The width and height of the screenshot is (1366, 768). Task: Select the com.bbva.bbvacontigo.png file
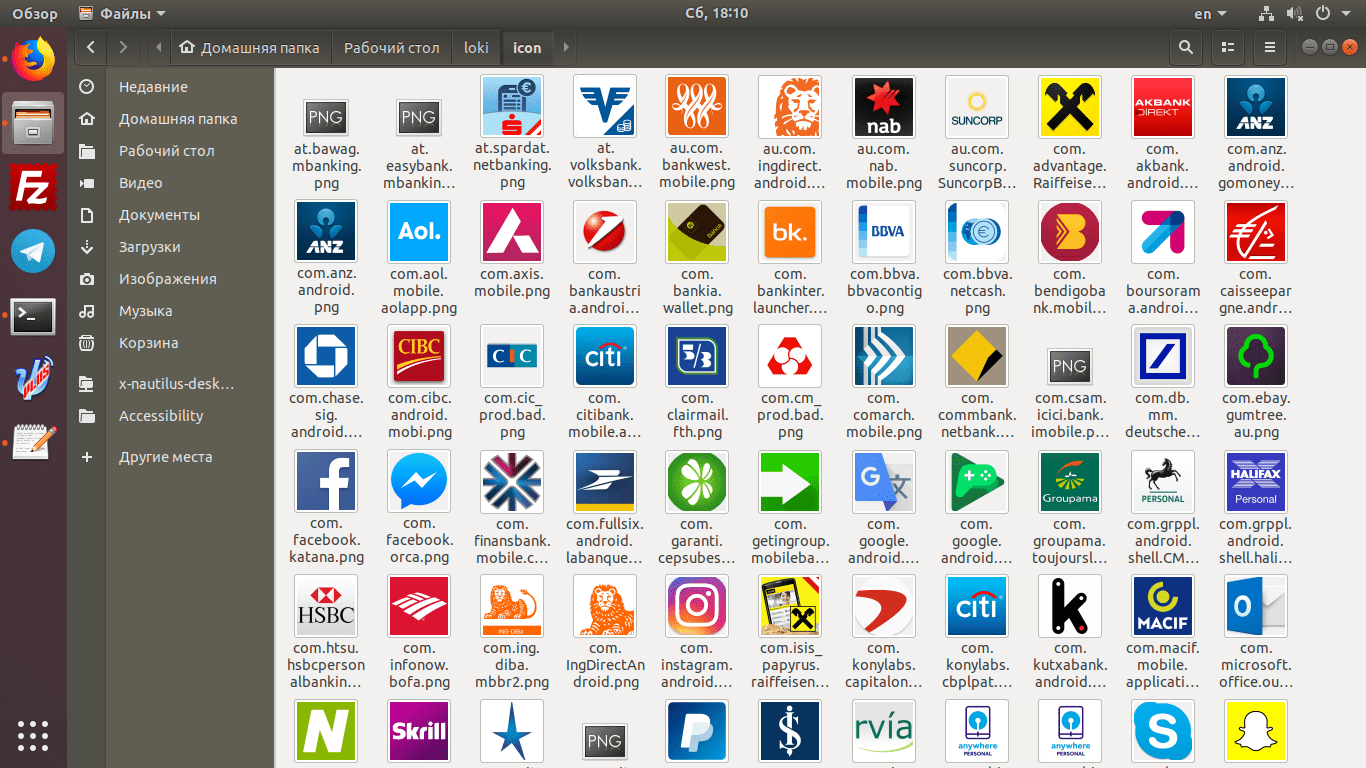(x=883, y=232)
